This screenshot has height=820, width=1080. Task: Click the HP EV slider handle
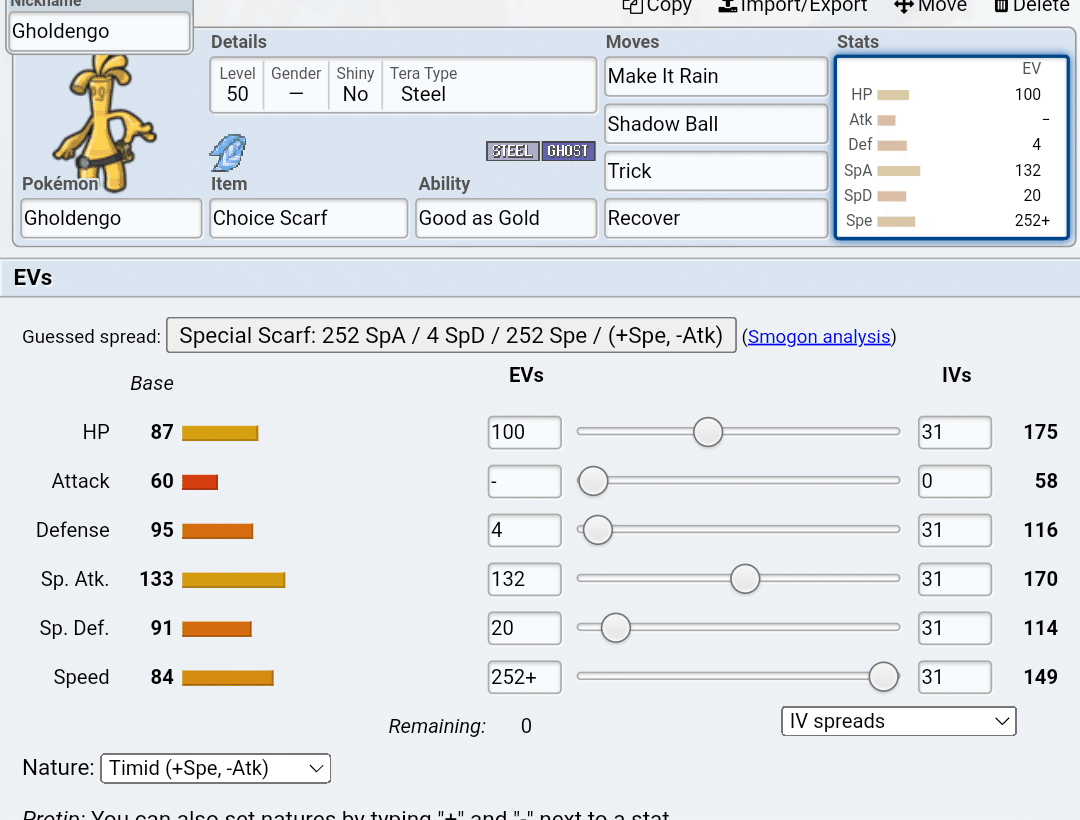pyautogui.click(x=707, y=432)
